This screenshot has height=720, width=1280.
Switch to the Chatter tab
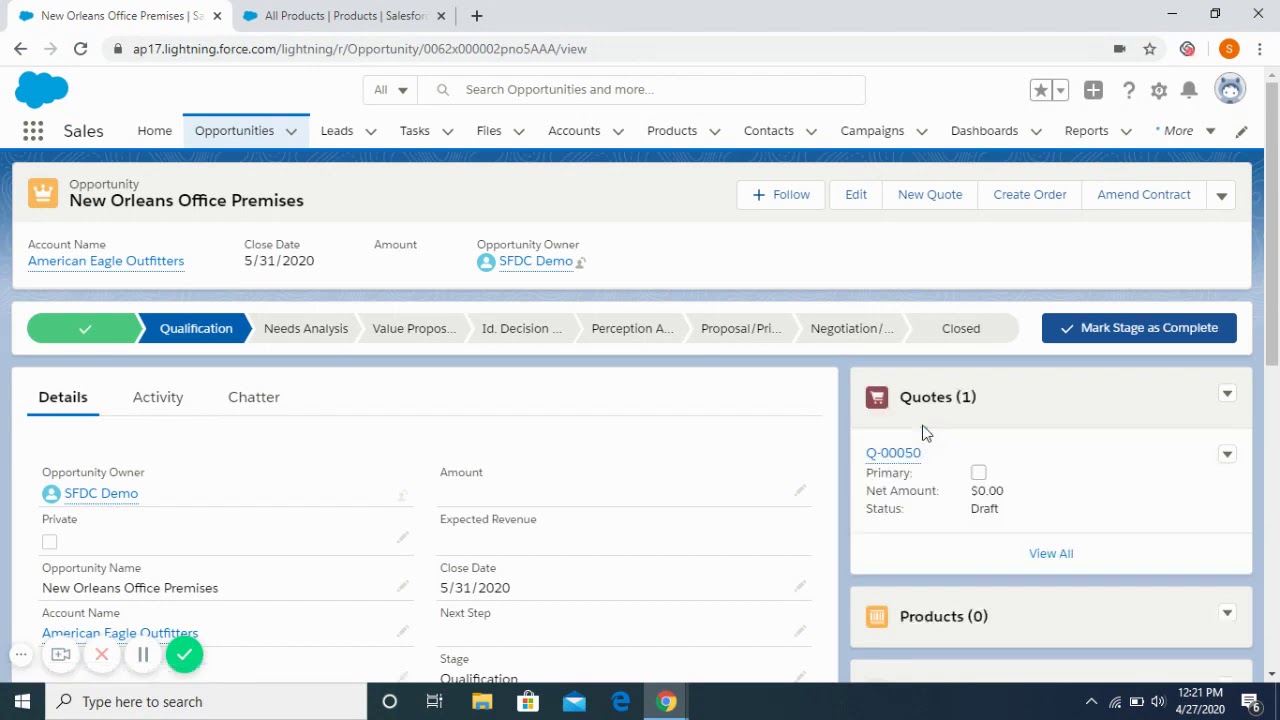(x=254, y=397)
